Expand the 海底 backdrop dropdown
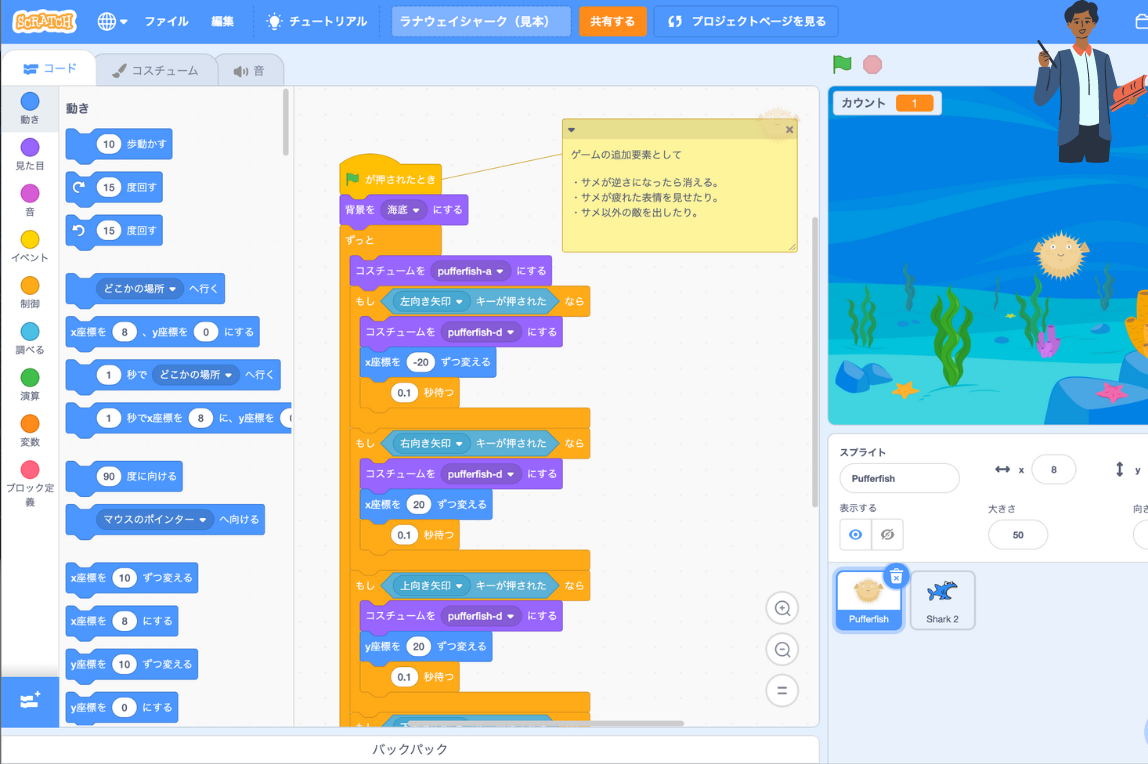 pyautogui.click(x=405, y=210)
